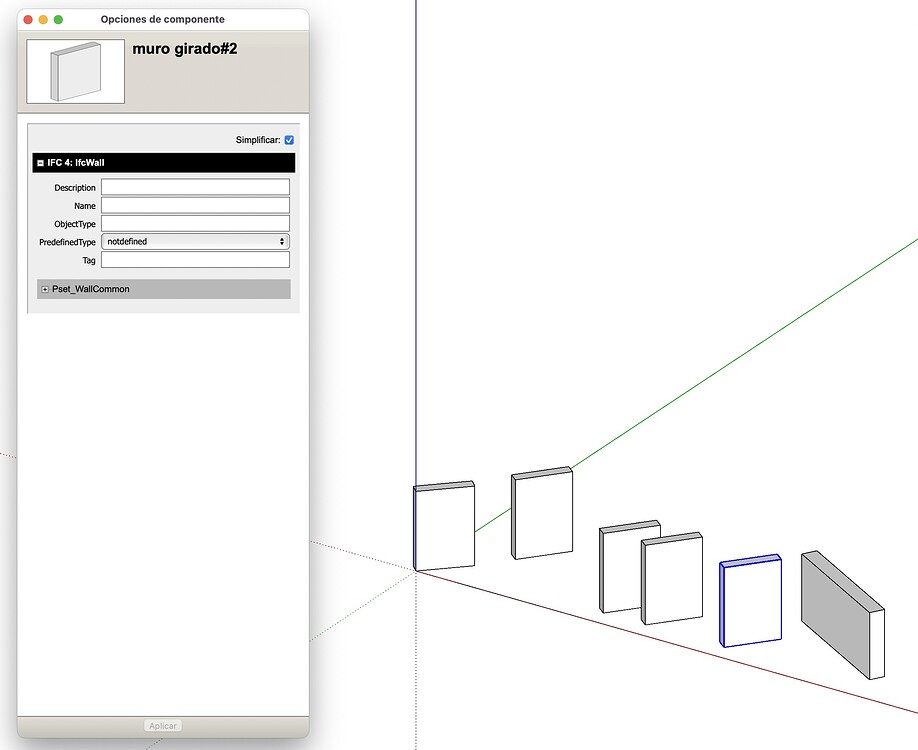
Task: Select the leftmost wall component in the viewport
Action: coord(443,525)
